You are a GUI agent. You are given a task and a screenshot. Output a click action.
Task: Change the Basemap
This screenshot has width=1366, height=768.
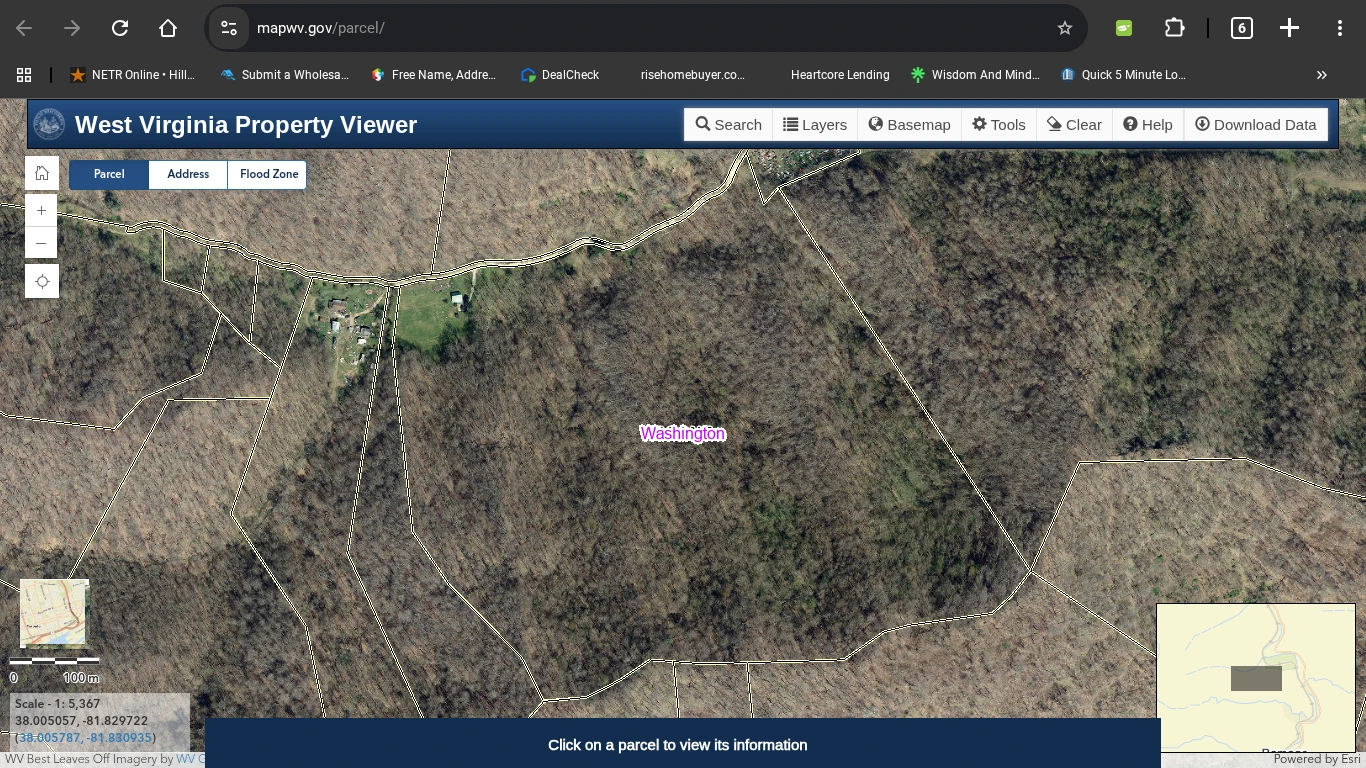point(909,124)
